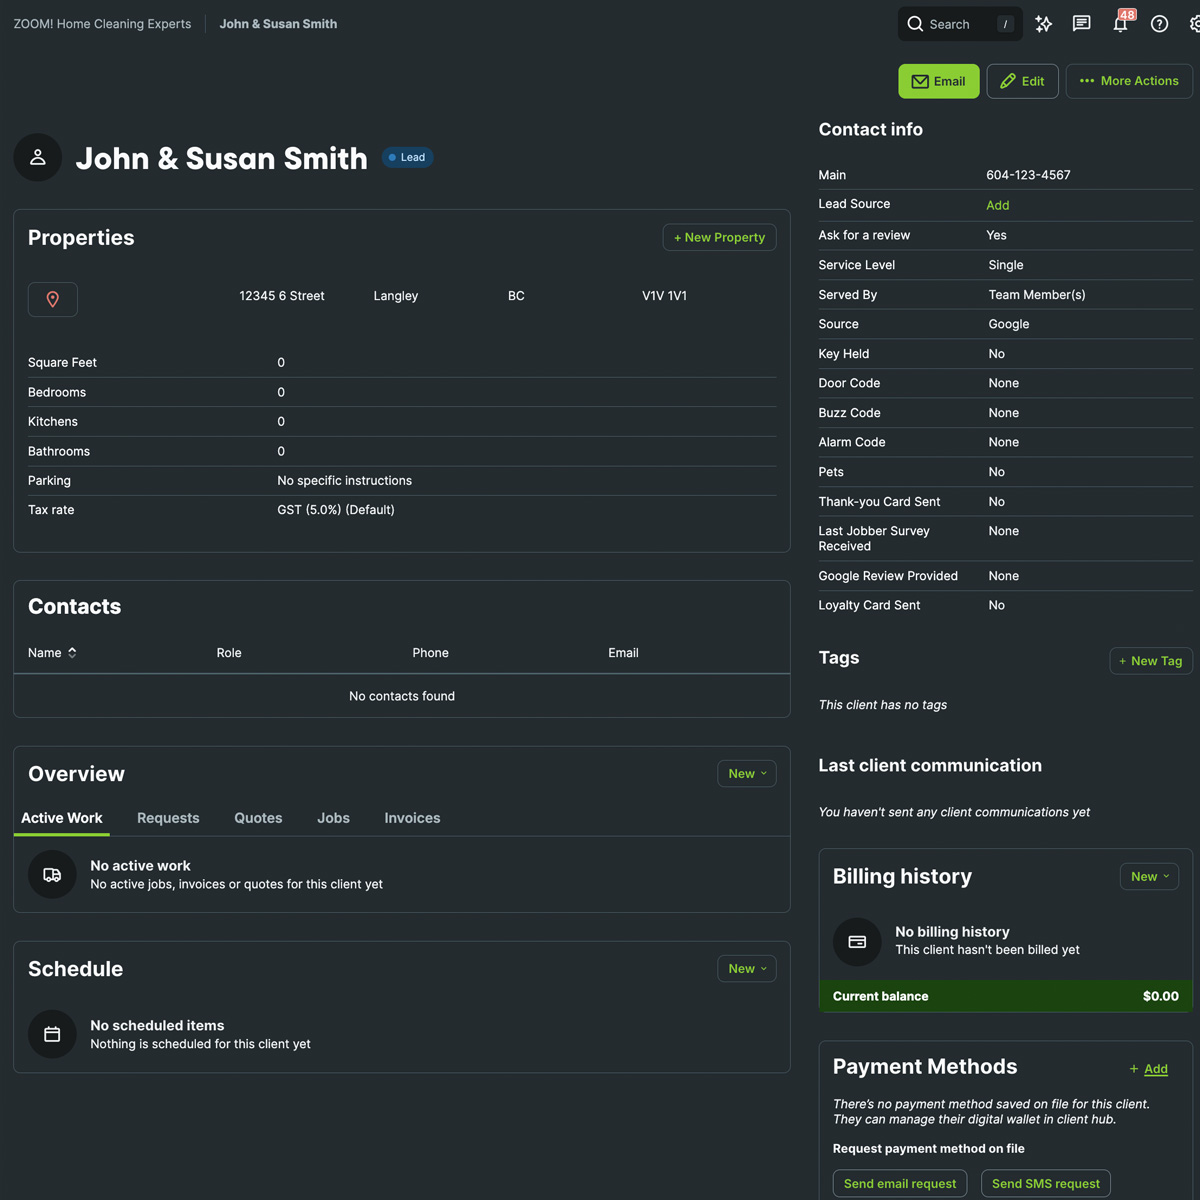The width and height of the screenshot is (1200, 1200).
Task: Click the settings gear icon
Action: [x=1194, y=24]
